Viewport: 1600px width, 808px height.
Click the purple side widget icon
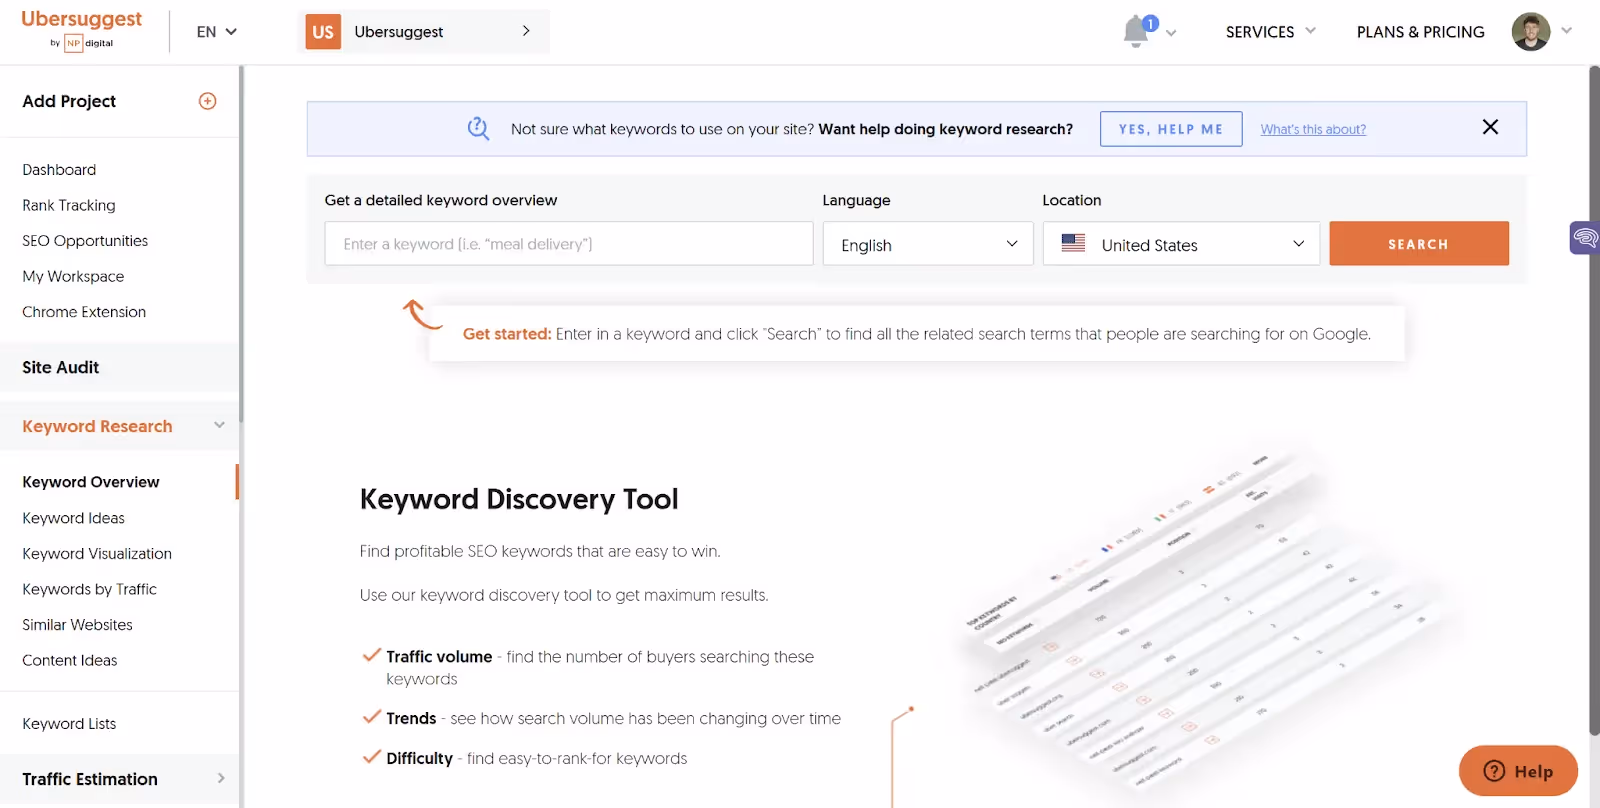(1585, 238)
